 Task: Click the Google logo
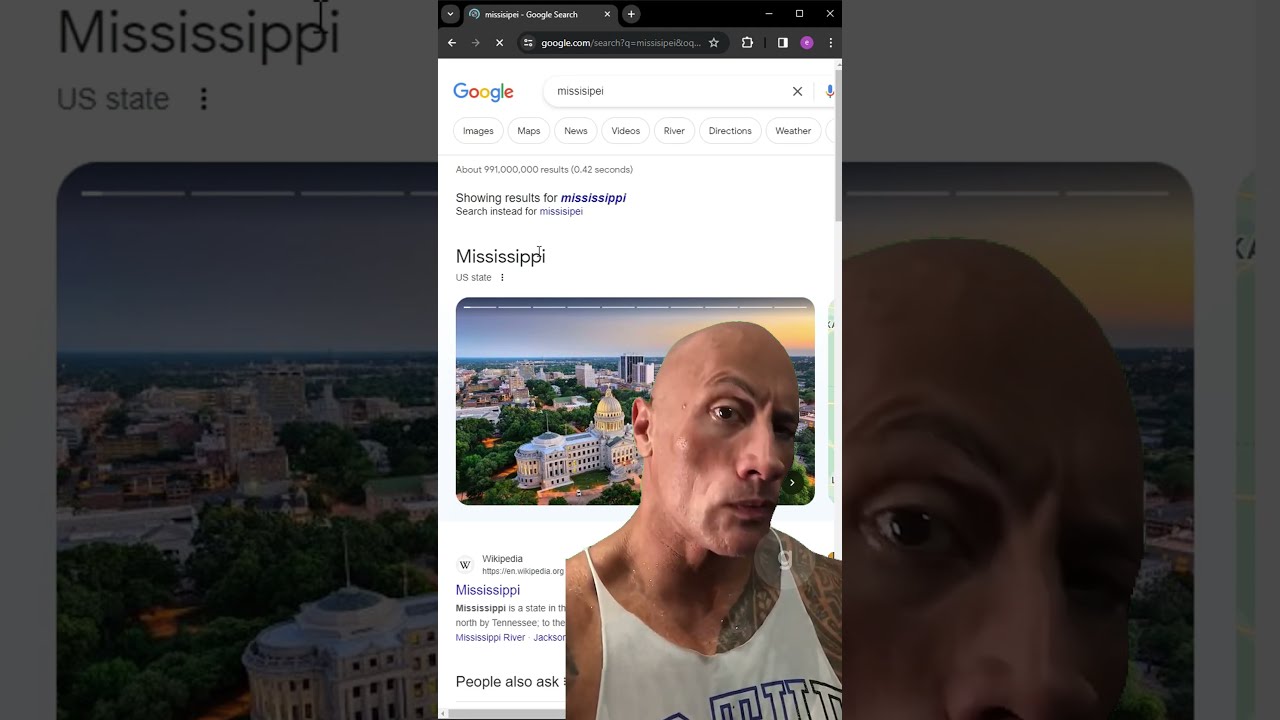point(484,92)
